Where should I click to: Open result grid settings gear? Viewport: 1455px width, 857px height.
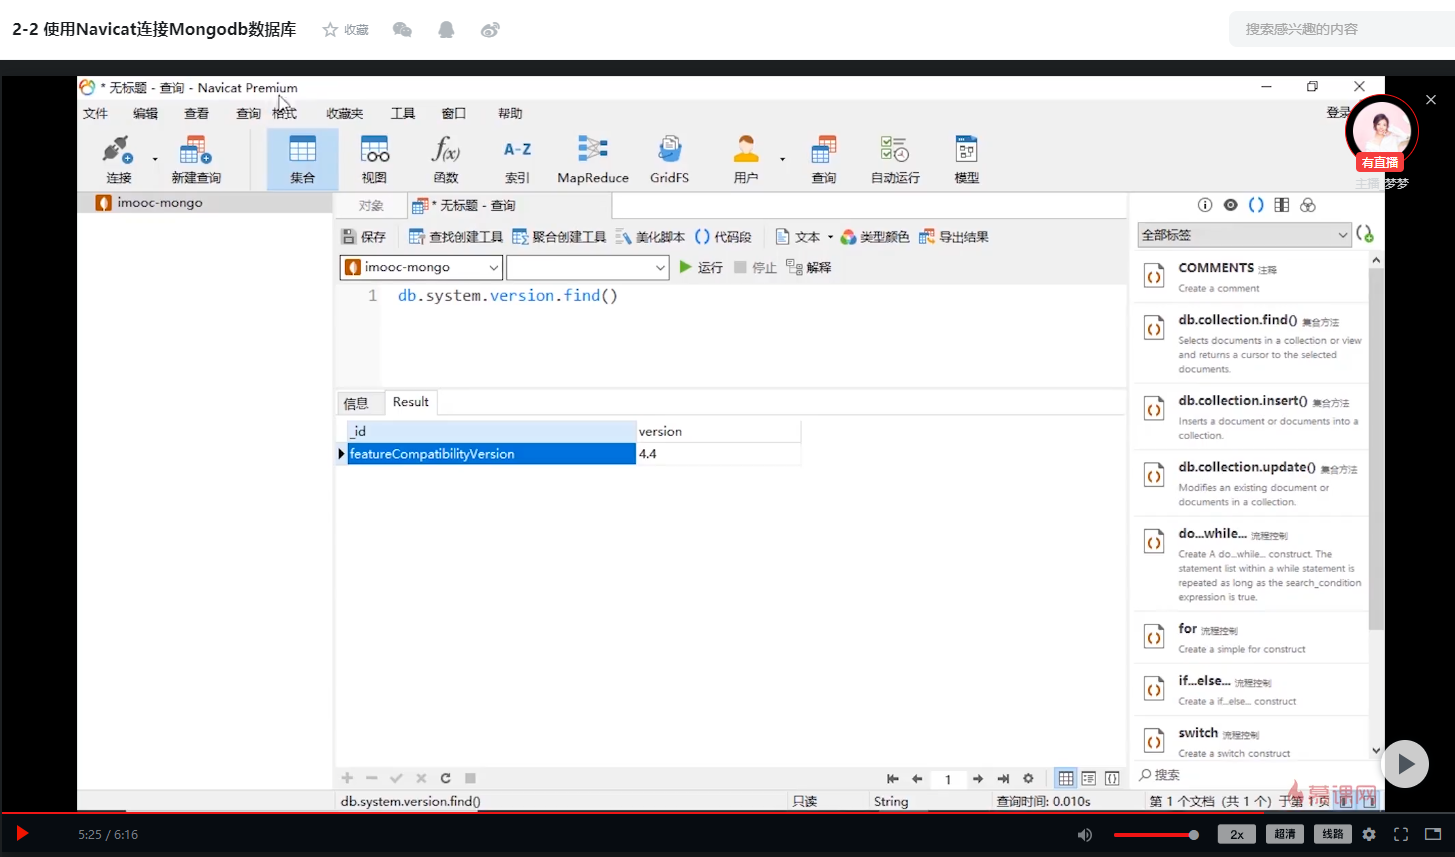pos(1027,779)
